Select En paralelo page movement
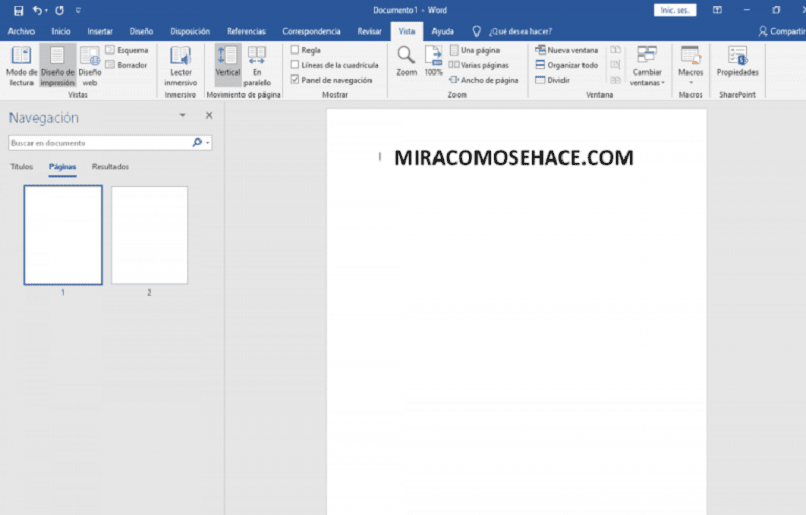 [x=257, y=66]
